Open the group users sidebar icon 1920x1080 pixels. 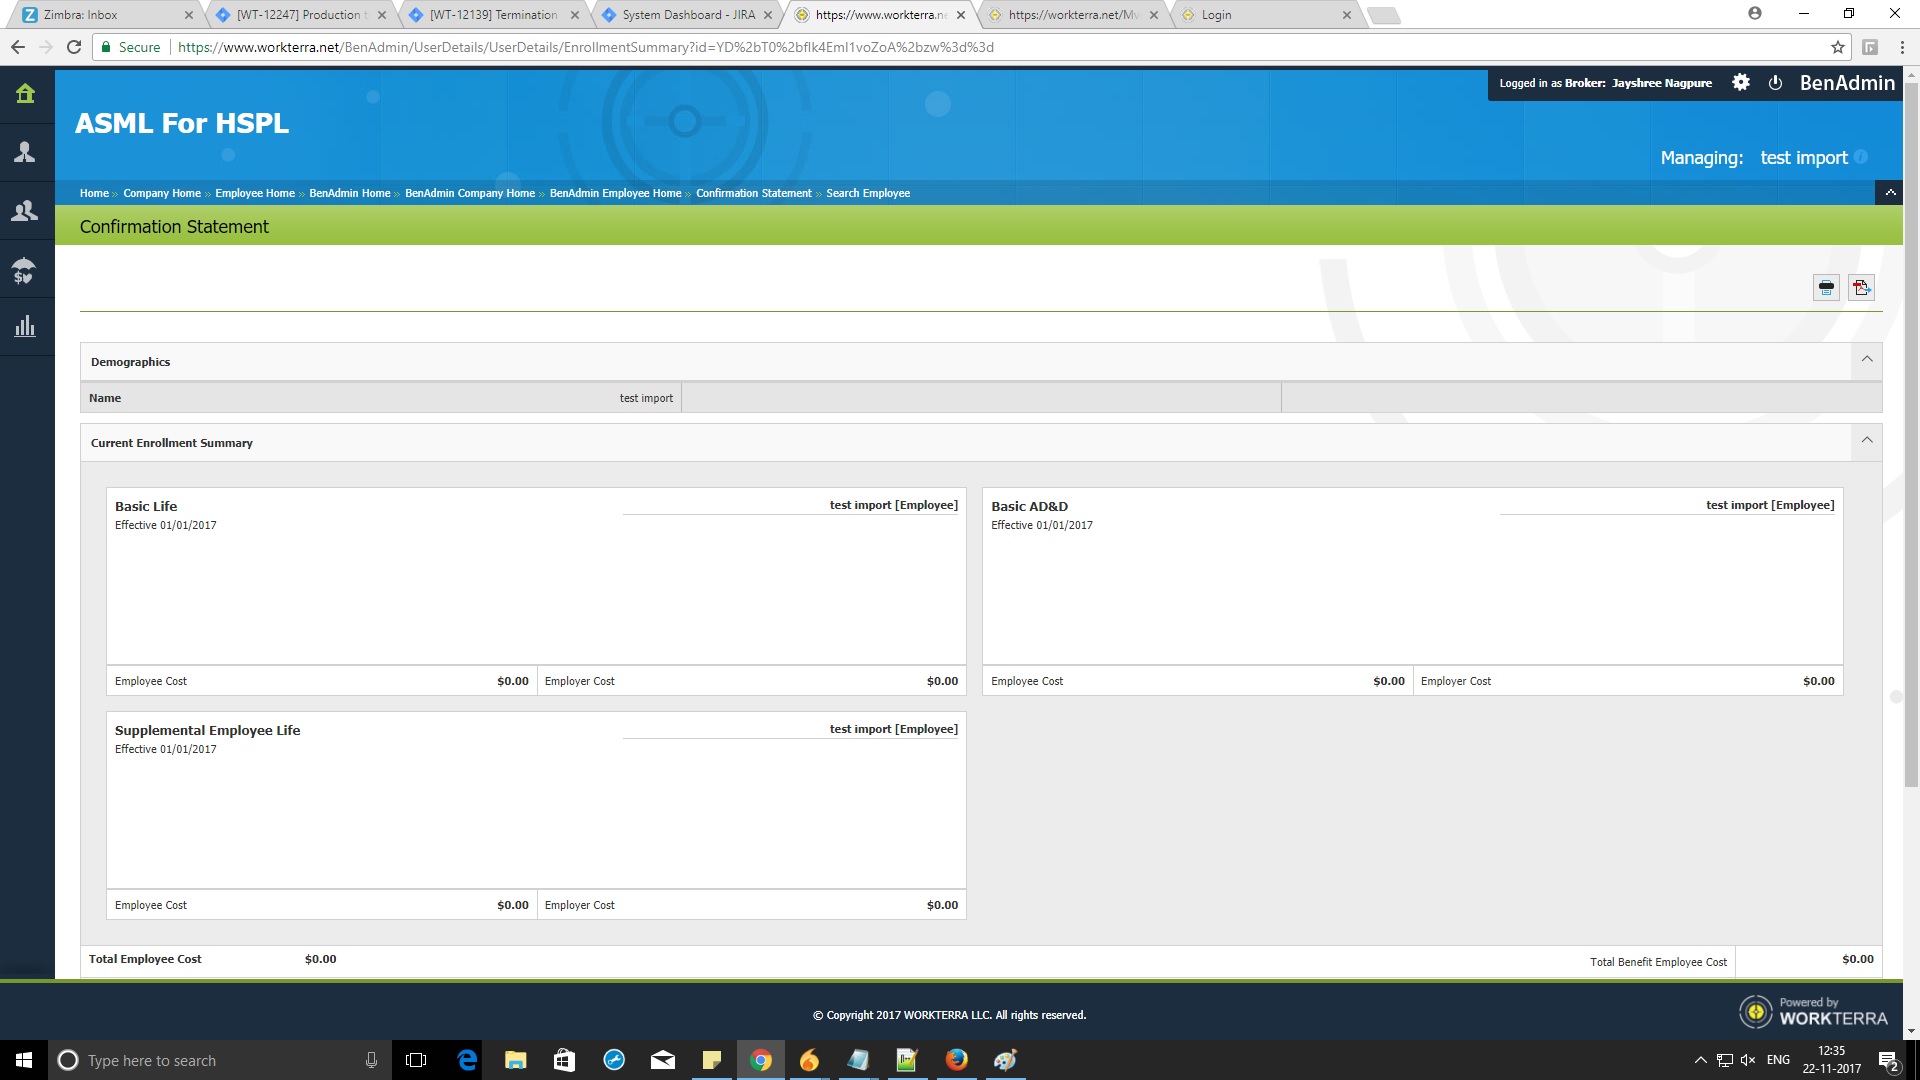[25, 211]
